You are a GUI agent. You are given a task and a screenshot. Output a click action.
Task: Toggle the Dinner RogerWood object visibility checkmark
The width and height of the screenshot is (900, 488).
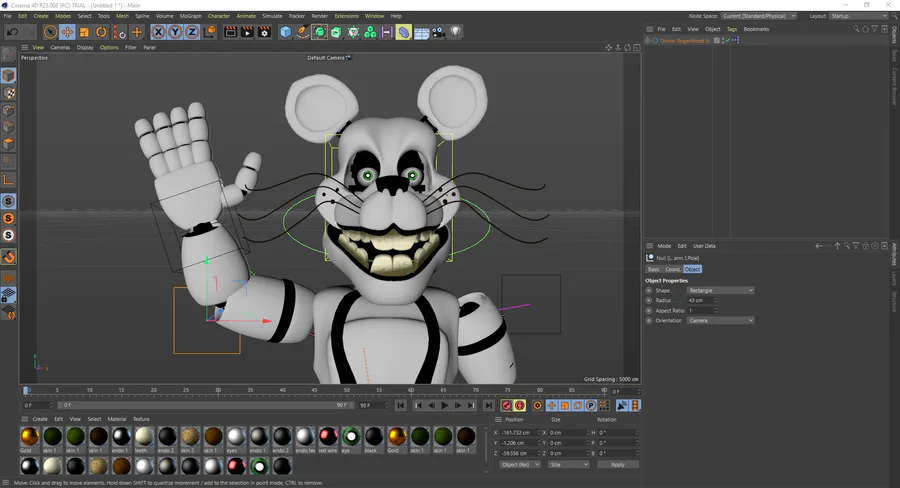(x=727, y=41)
